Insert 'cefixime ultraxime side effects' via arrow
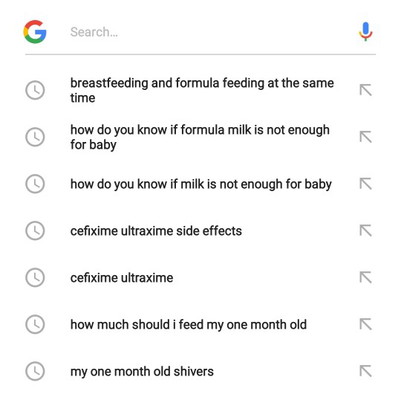Viewport: 401px width, 400px height. click(366, 231)
